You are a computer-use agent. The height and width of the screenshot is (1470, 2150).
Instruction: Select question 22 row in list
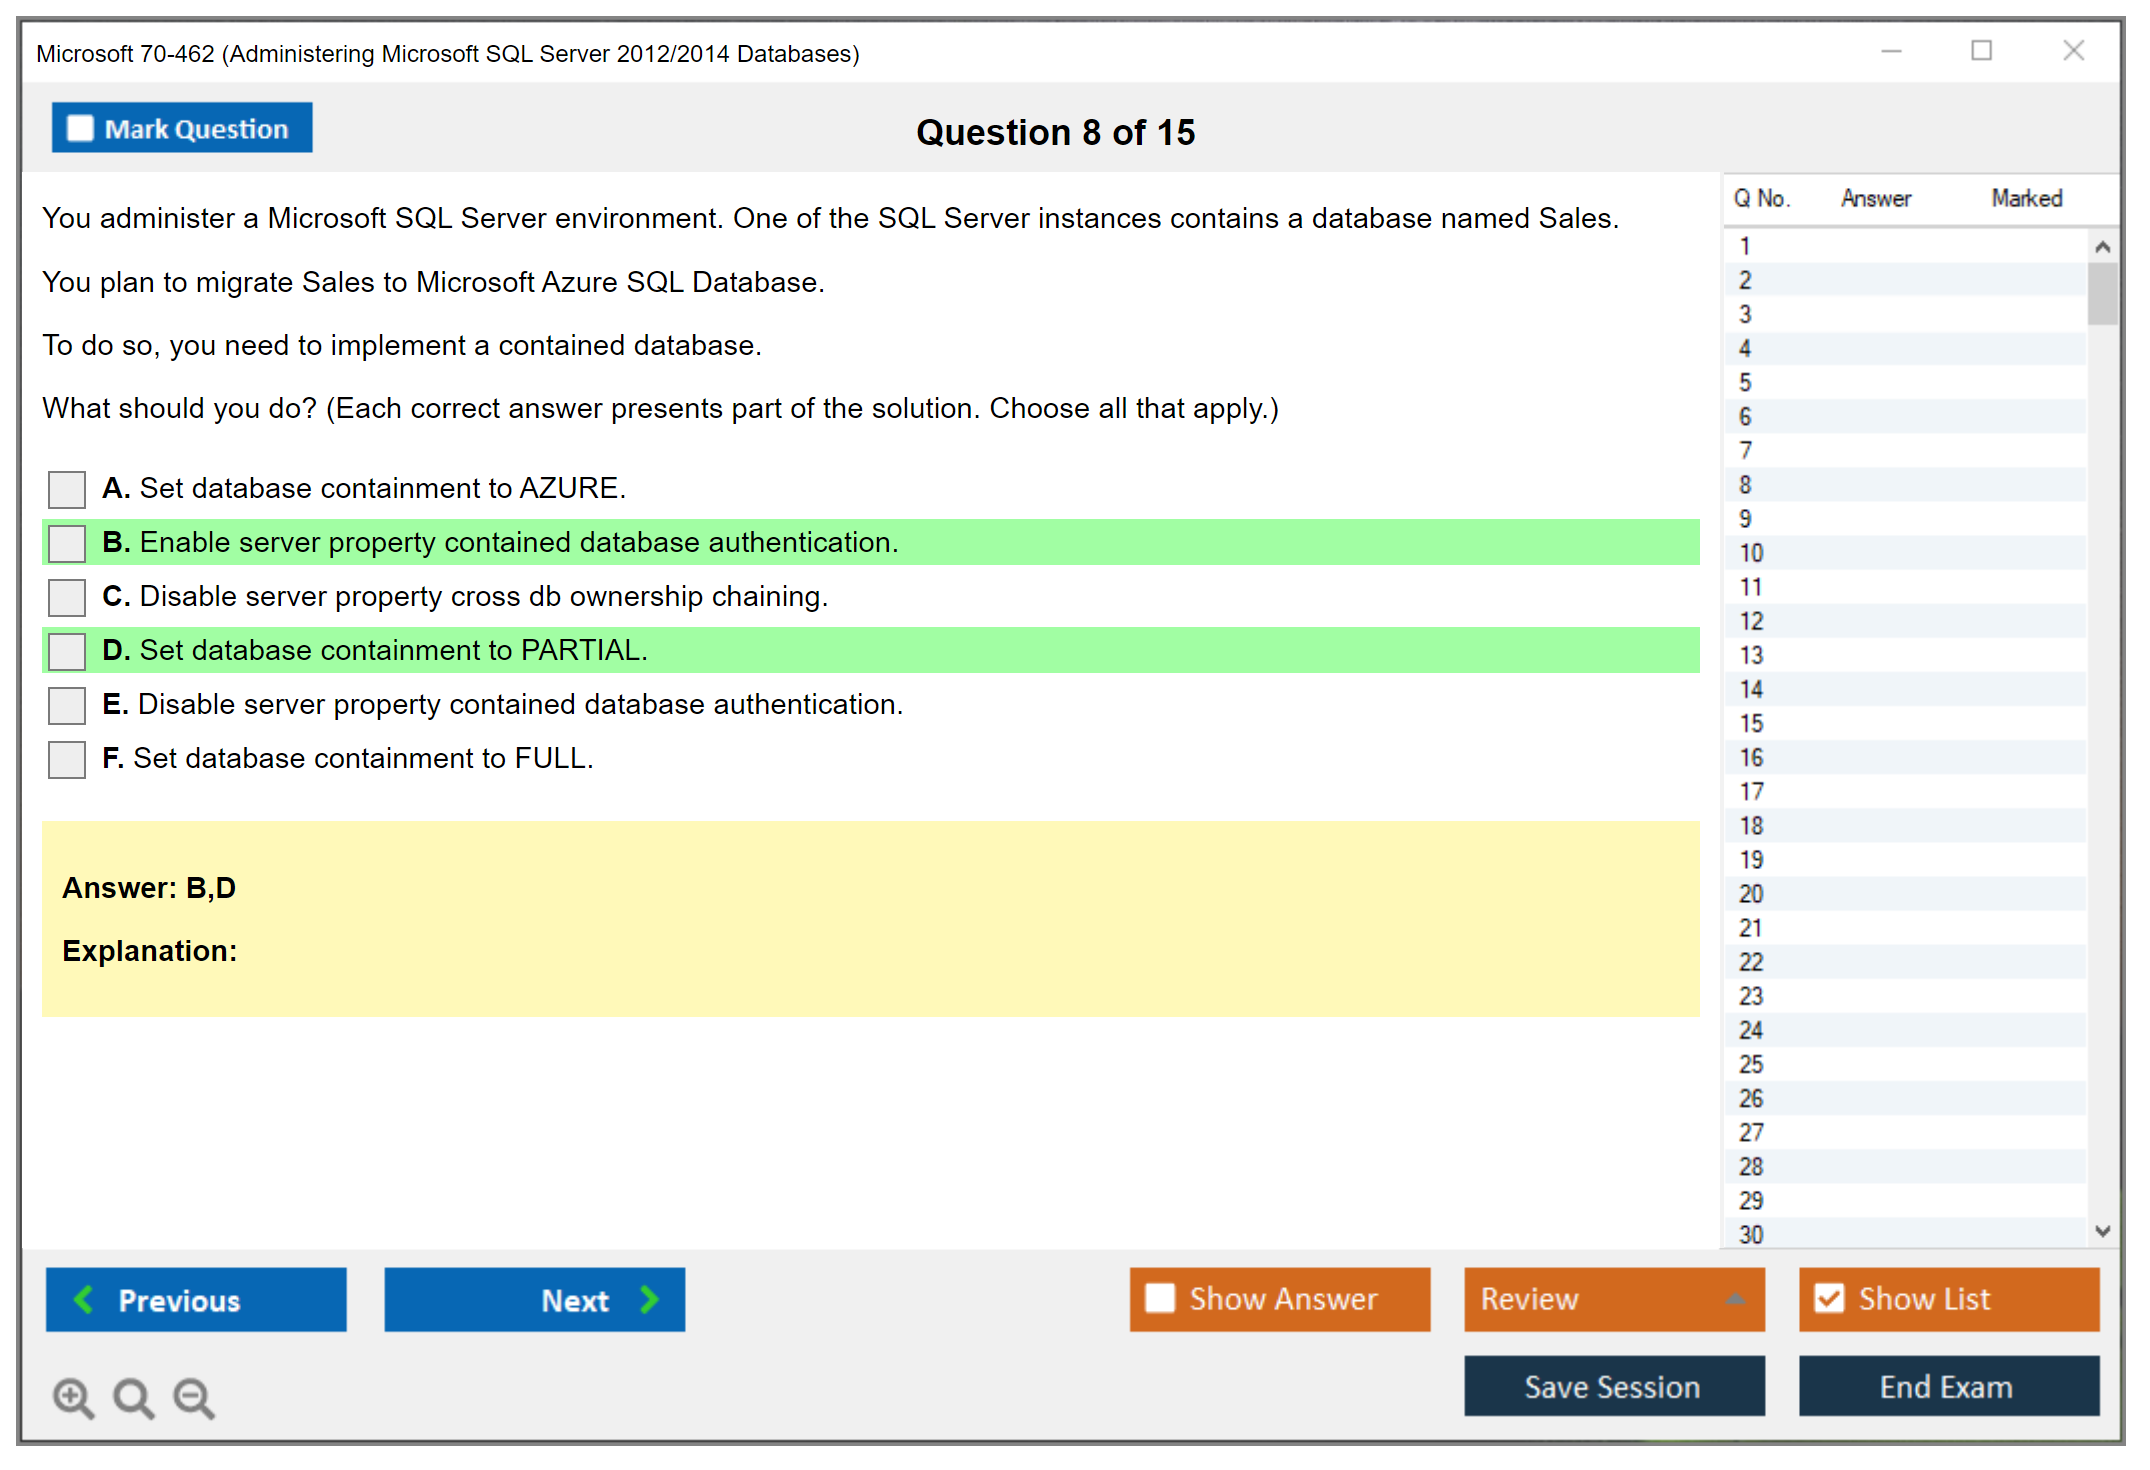click(1751, 962)
